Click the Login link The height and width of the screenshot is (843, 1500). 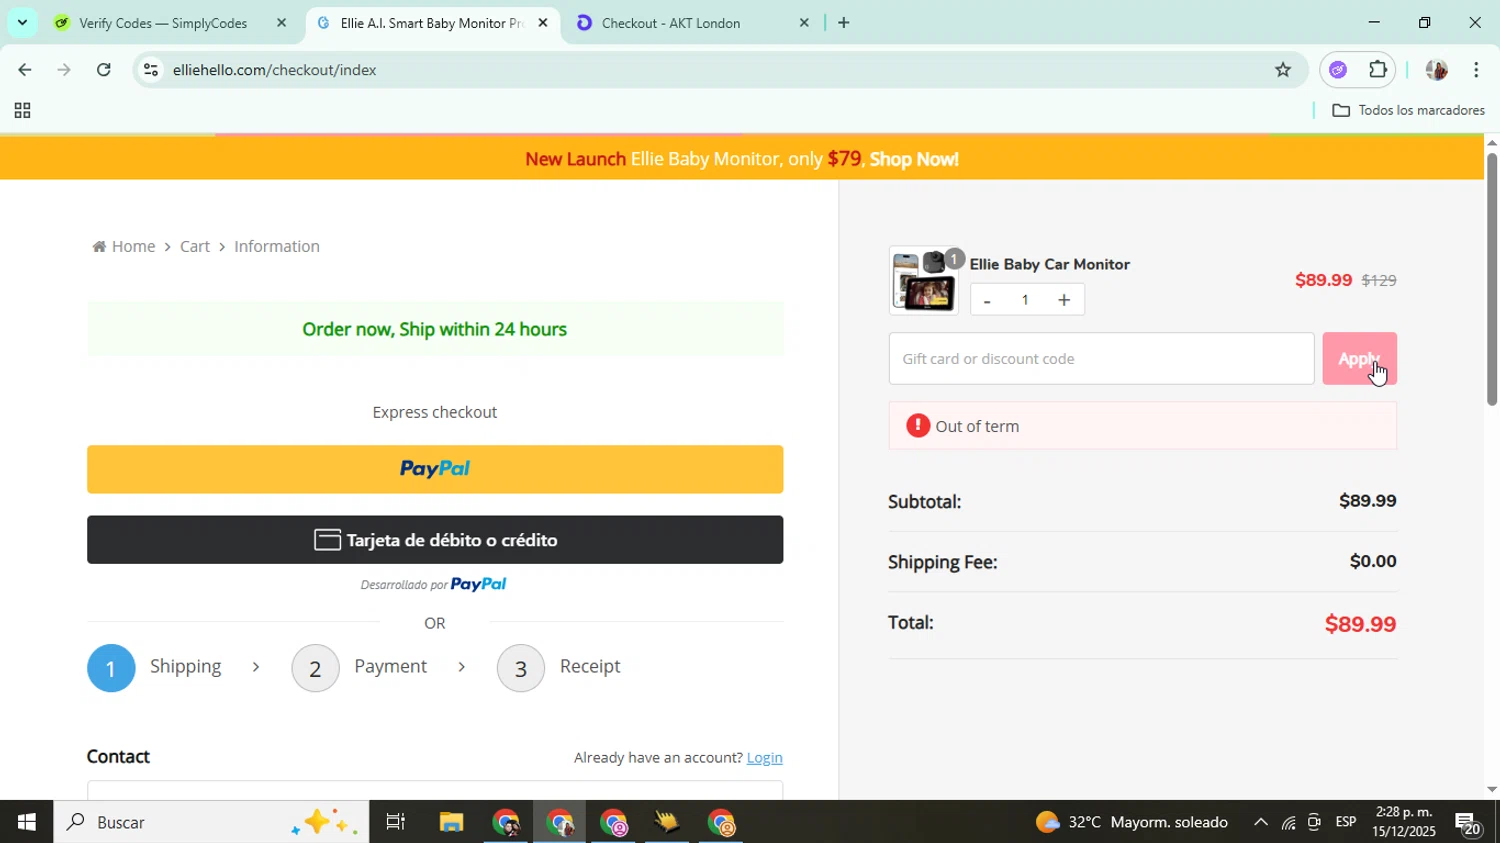765,758
